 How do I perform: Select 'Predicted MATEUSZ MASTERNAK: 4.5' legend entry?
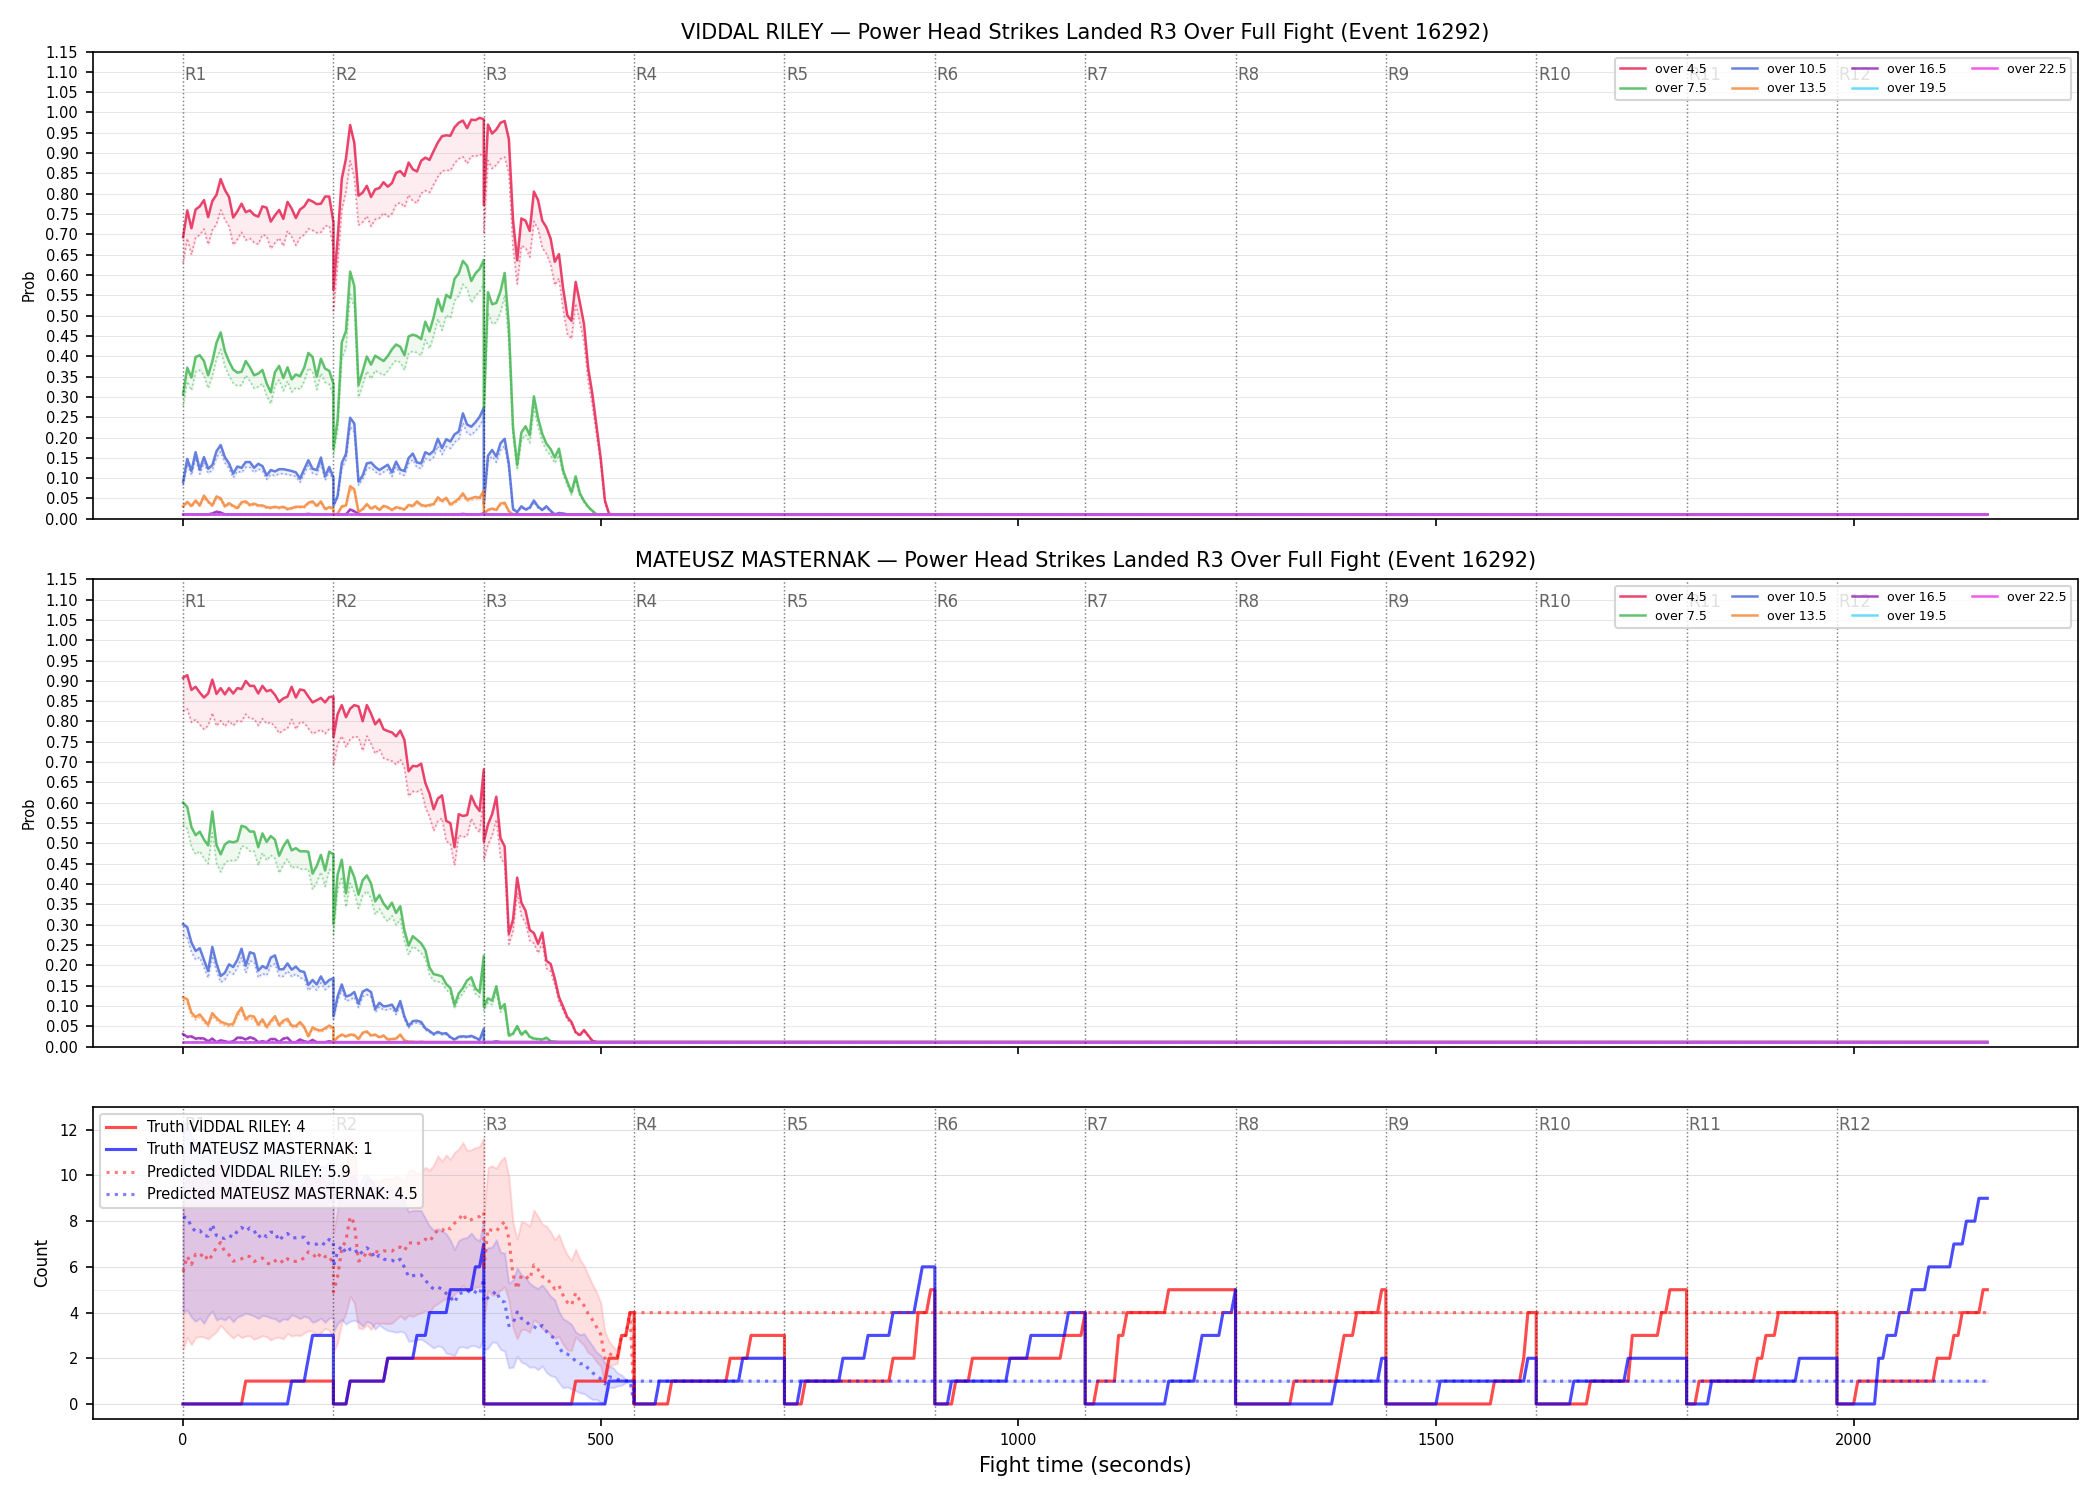261,1193
